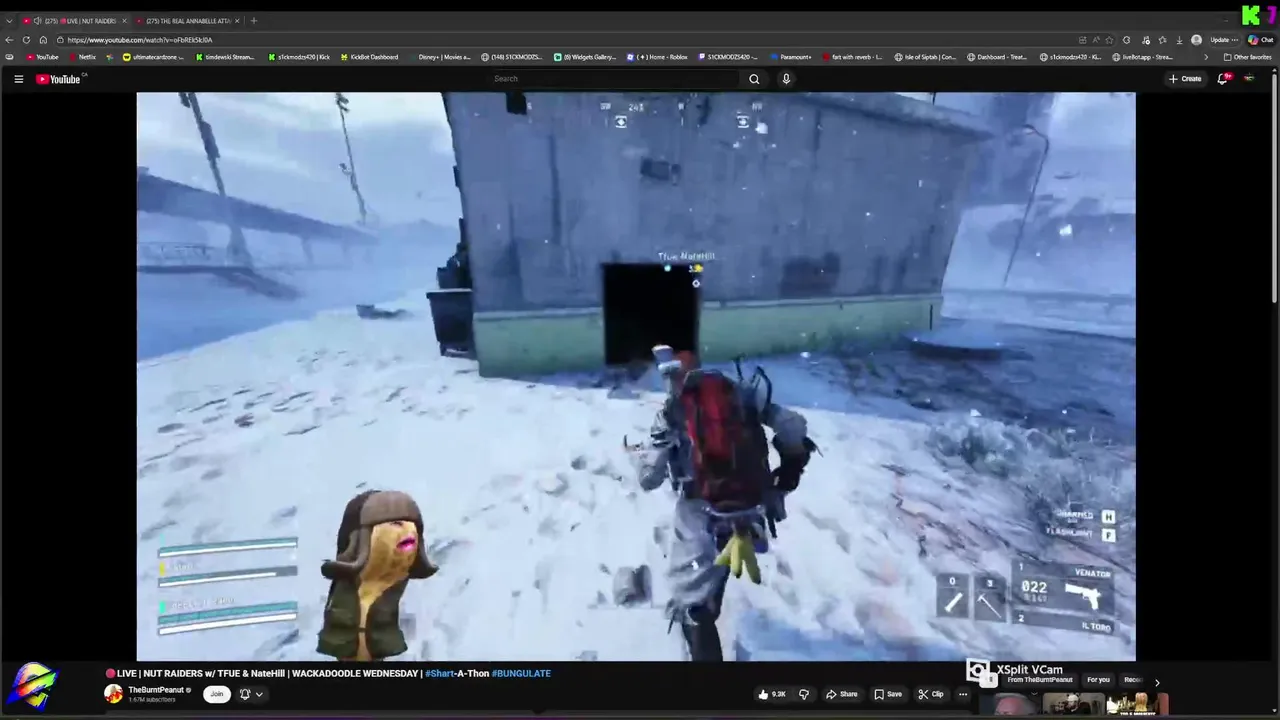Expand favorites bar overflow chevron
1280x720 pixels.
(x=1205, y=57)
